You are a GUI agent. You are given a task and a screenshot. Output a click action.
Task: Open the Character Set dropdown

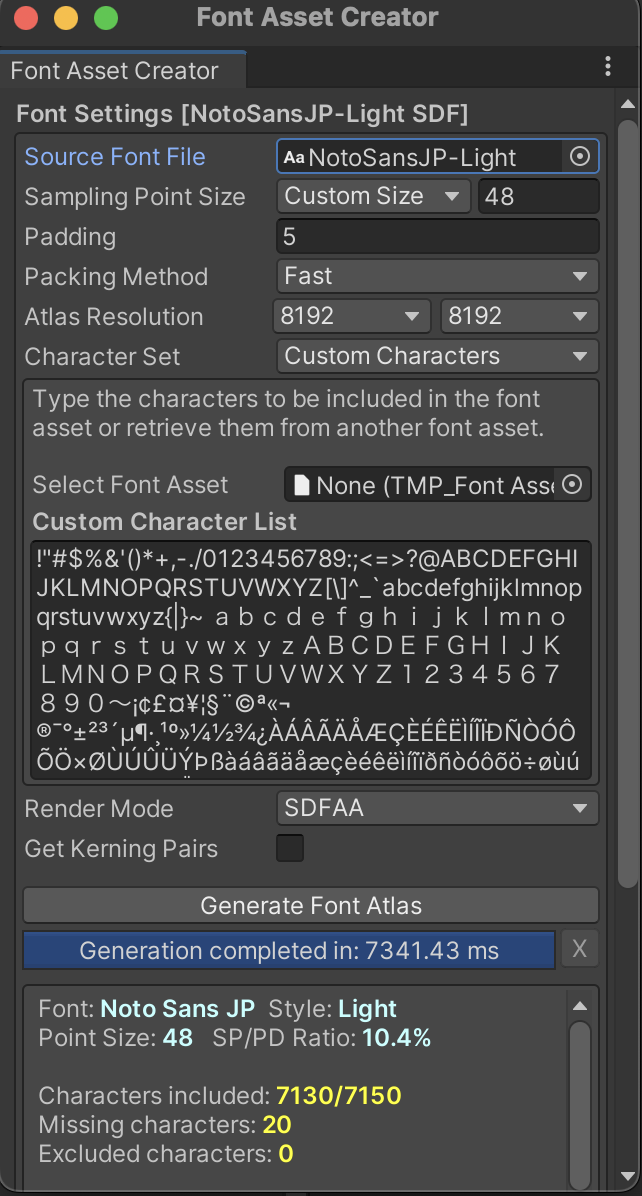point(438,356)
